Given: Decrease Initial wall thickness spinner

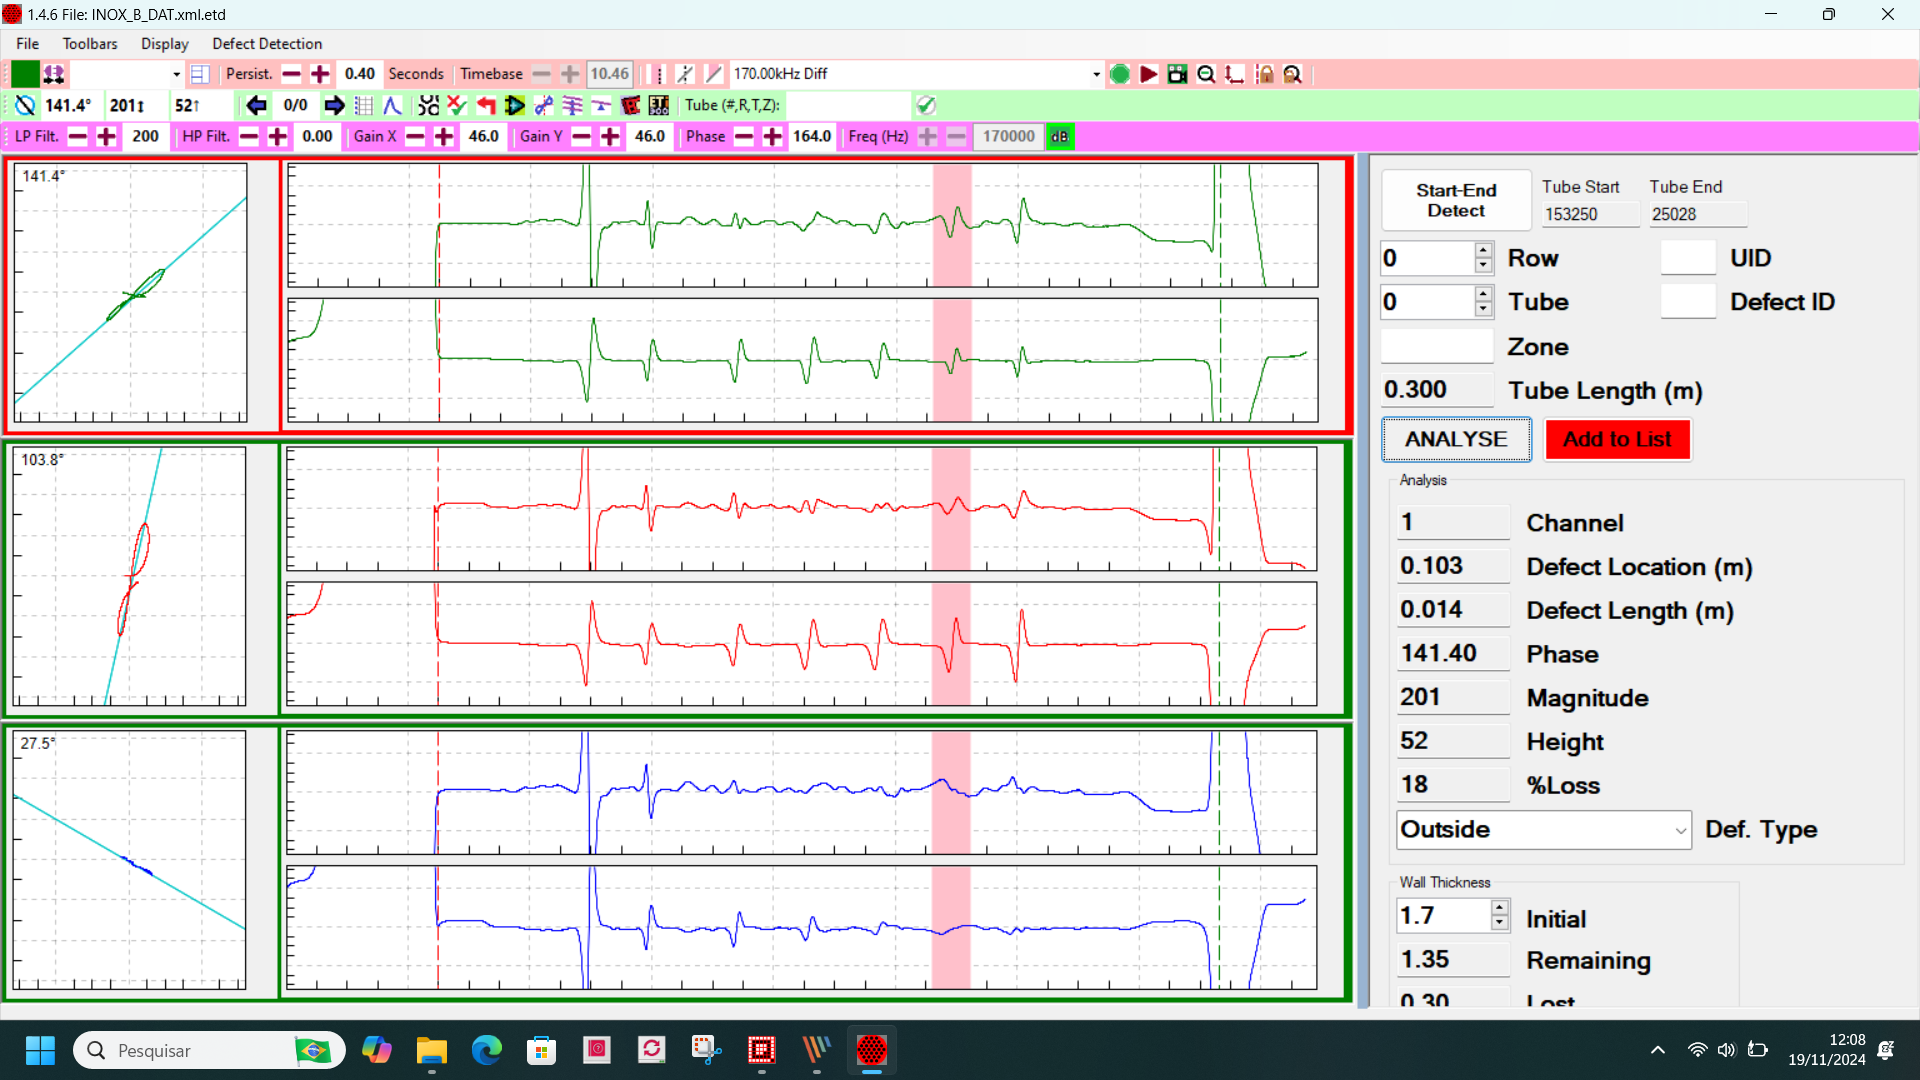Looking at the screenshot, I should coord(1499,923).
